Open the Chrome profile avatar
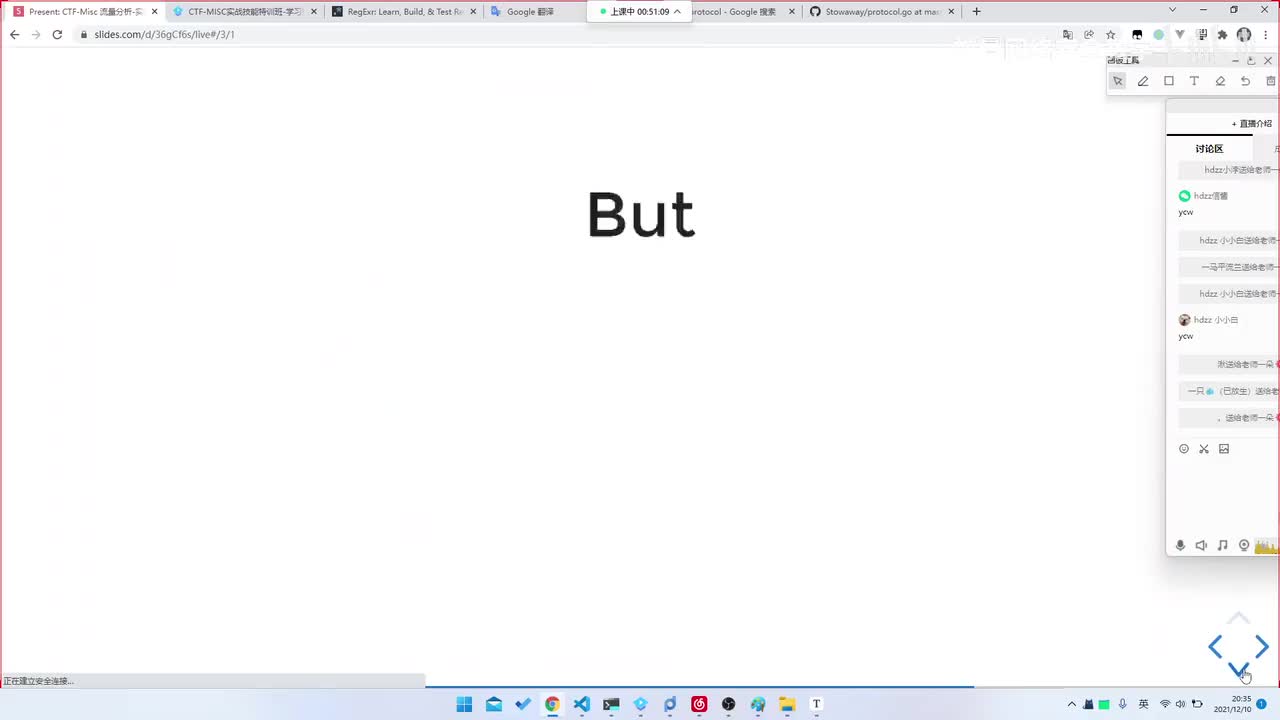1280x720 pixels. coord(1244,34)
